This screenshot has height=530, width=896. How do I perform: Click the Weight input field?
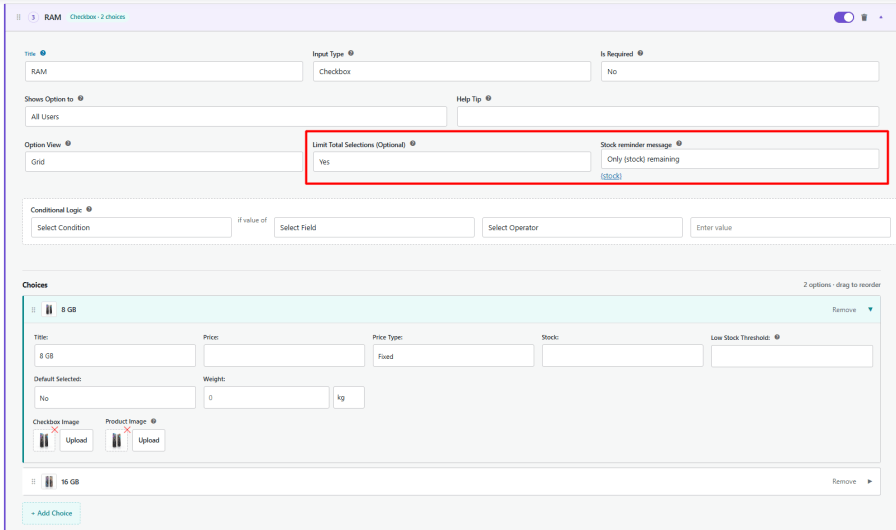(x=266, y=398)
